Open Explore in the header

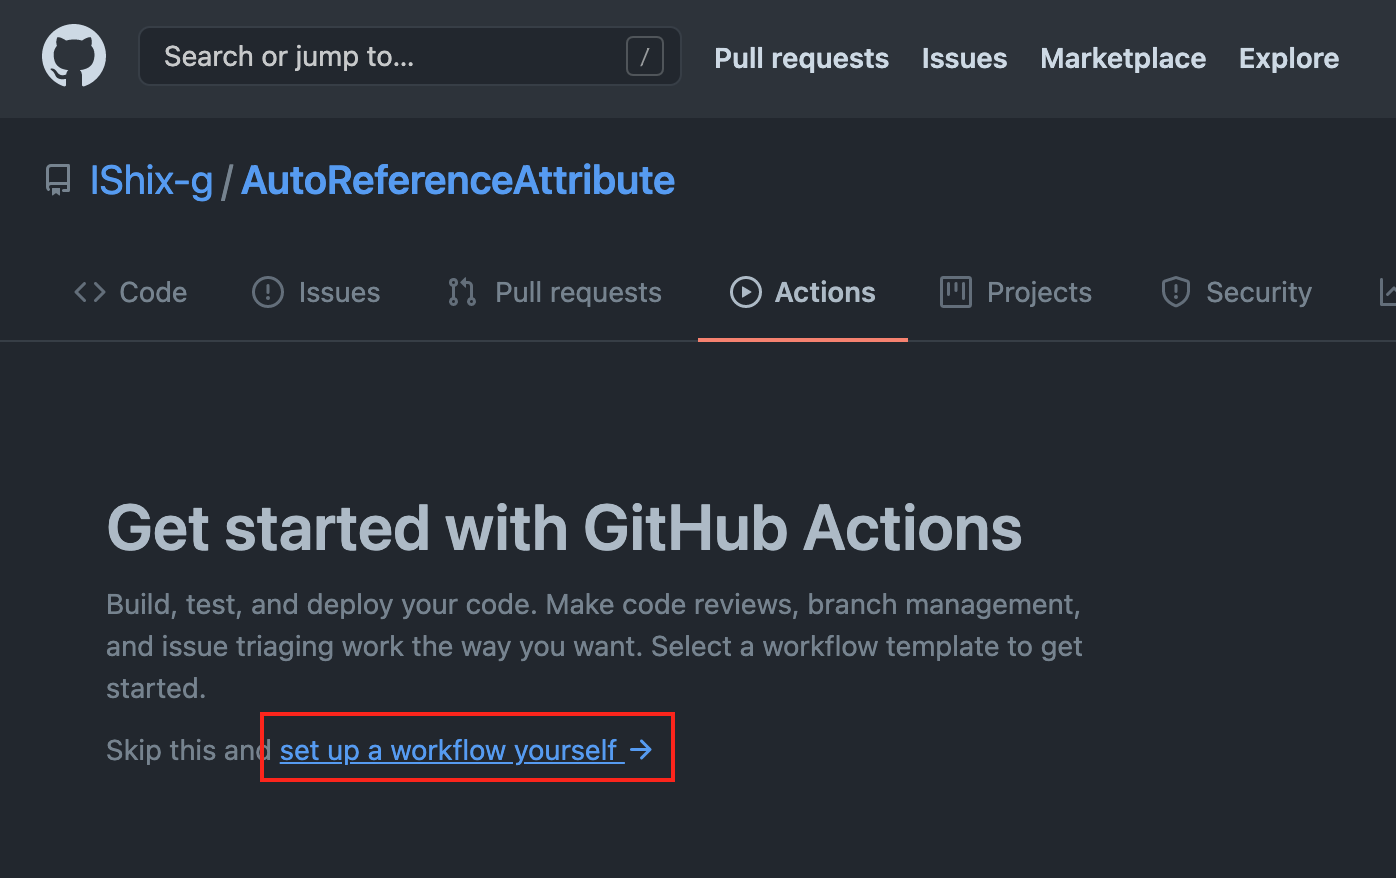click(x=1288, y=59)
